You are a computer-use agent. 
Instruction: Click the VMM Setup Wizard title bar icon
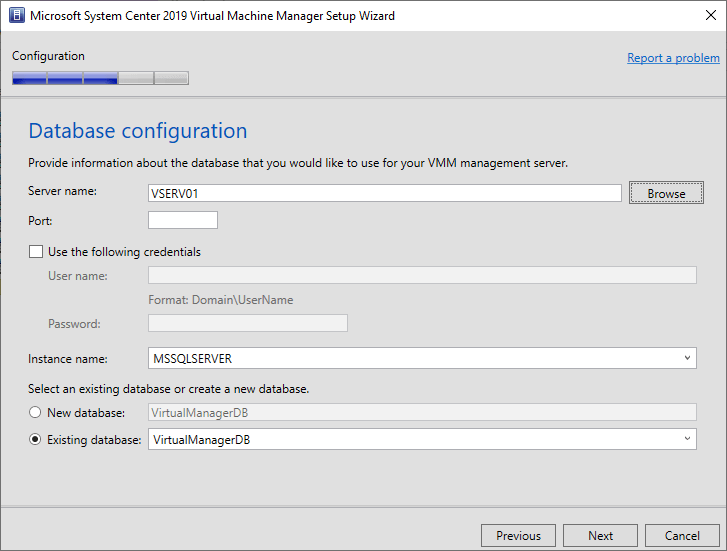[x=17, y=15]
